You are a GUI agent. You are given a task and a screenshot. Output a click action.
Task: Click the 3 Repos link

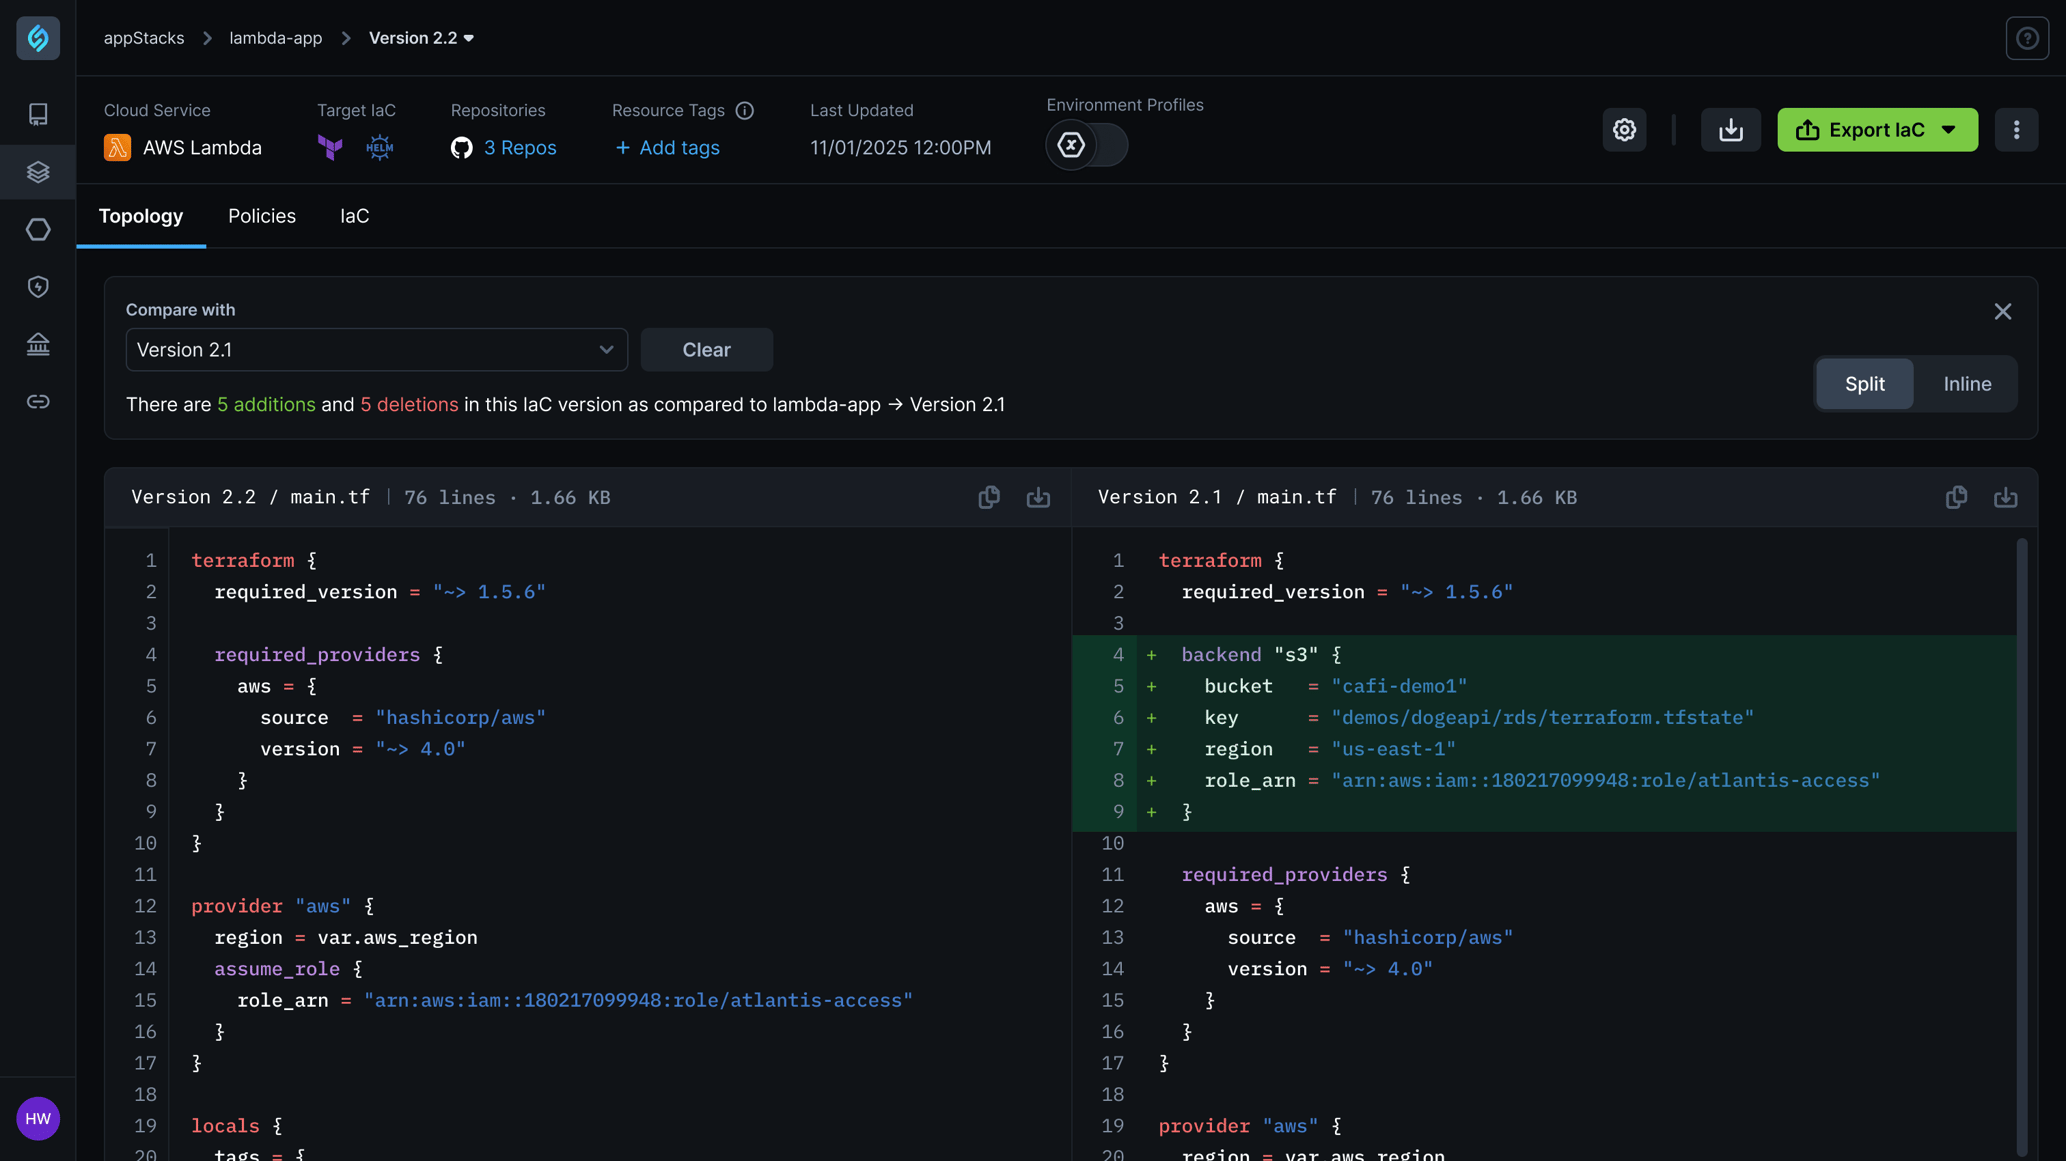519,146
